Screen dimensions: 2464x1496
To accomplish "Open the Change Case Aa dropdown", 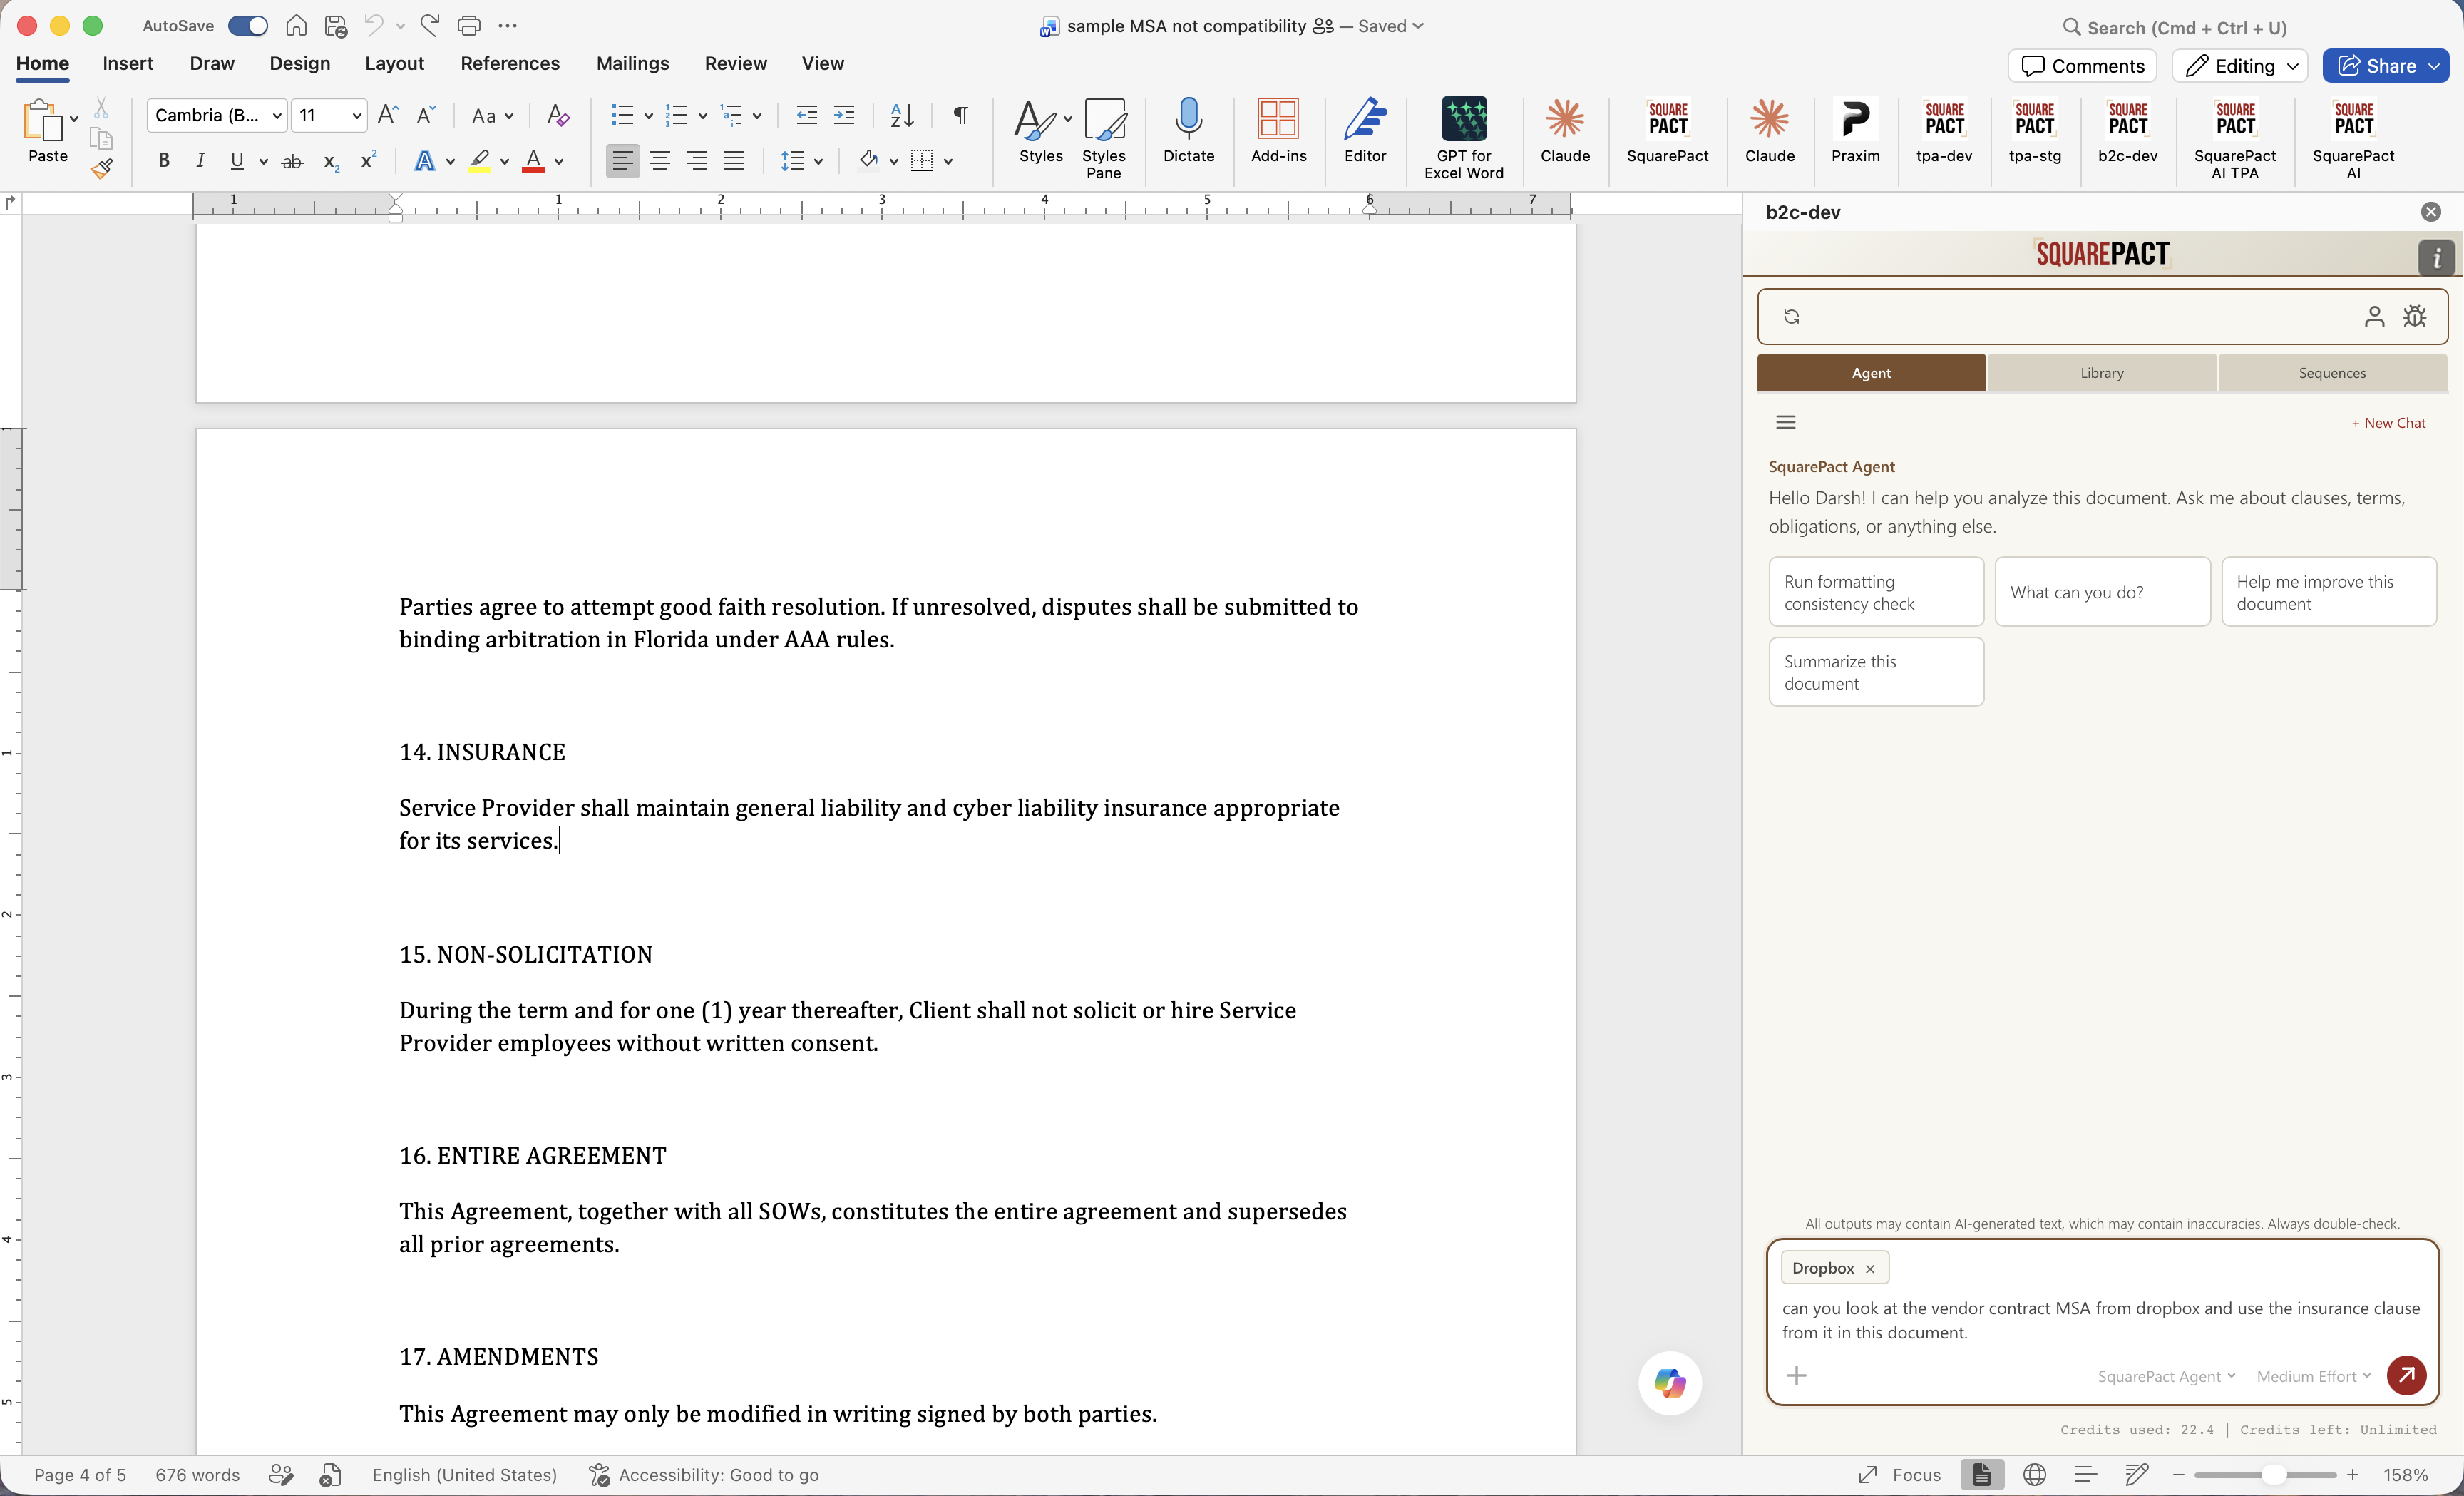I will coord(492,115).
